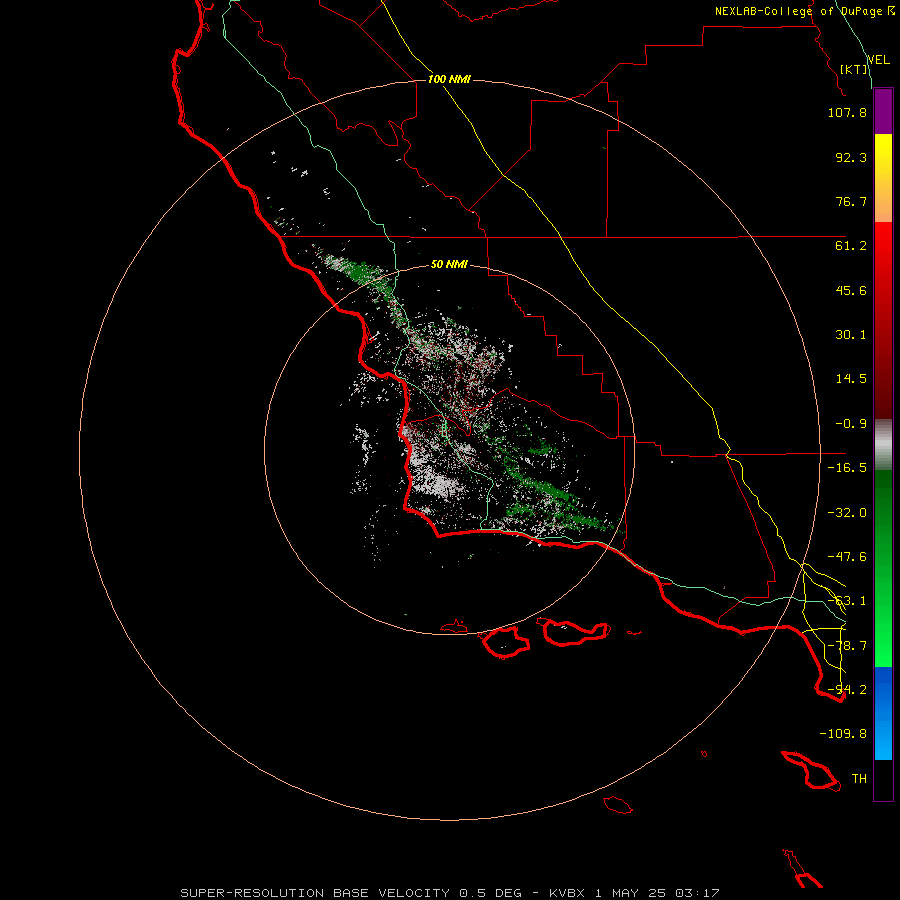Select the 45.6 scale value
The image size is (900, 900).
pyautogui.click(x=851, y=290)
